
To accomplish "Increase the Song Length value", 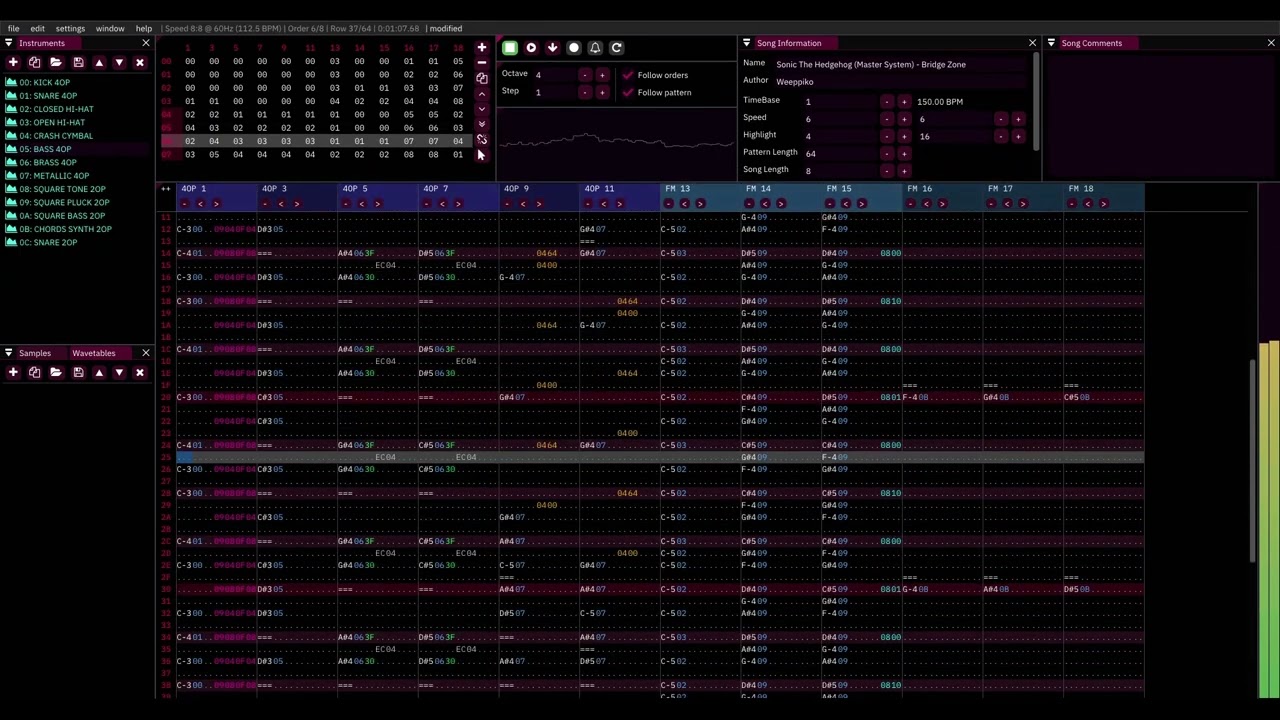I will pyautogui.click(x=904, y=171).
